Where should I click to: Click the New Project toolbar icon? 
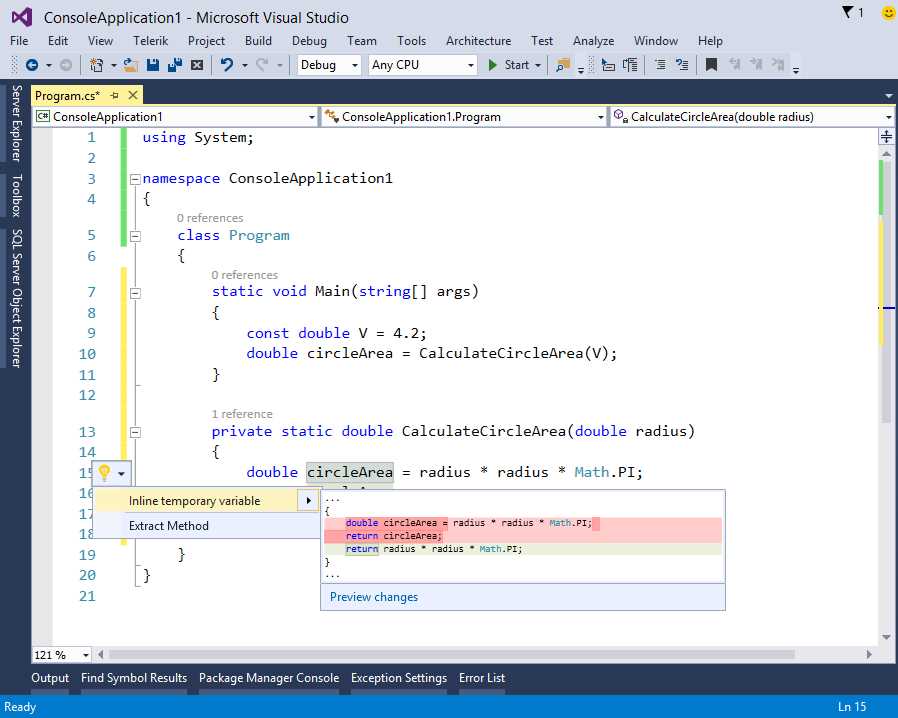coord(96,66)
